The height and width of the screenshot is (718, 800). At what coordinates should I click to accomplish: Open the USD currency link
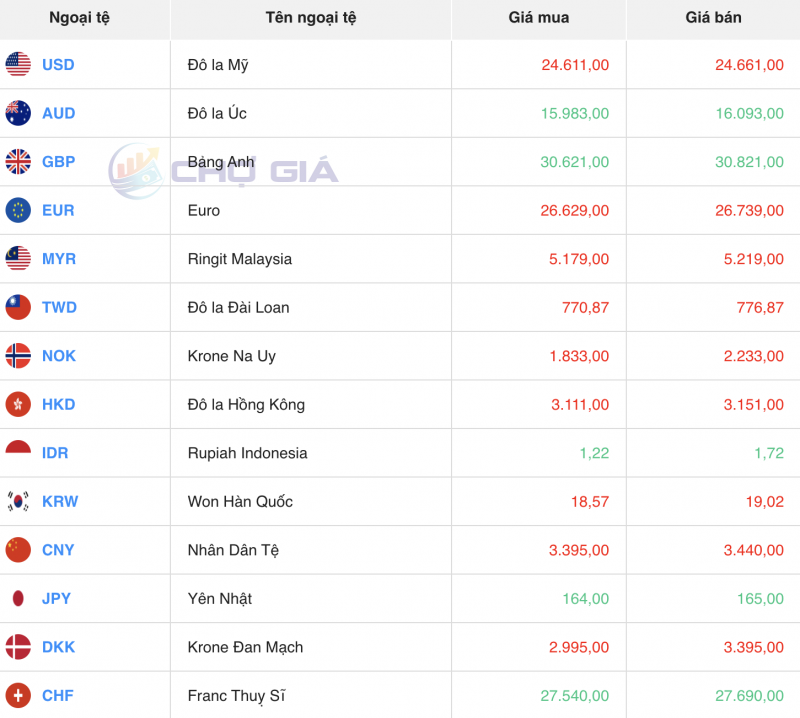58,65
